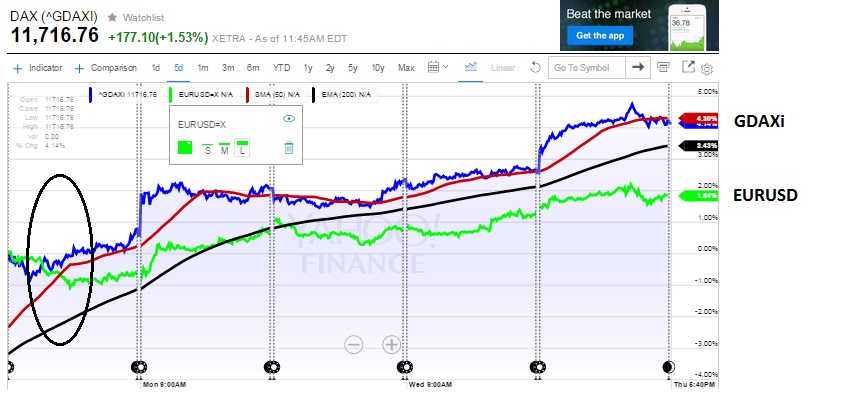
Task: Select the 1y time range
Action: 308,68
